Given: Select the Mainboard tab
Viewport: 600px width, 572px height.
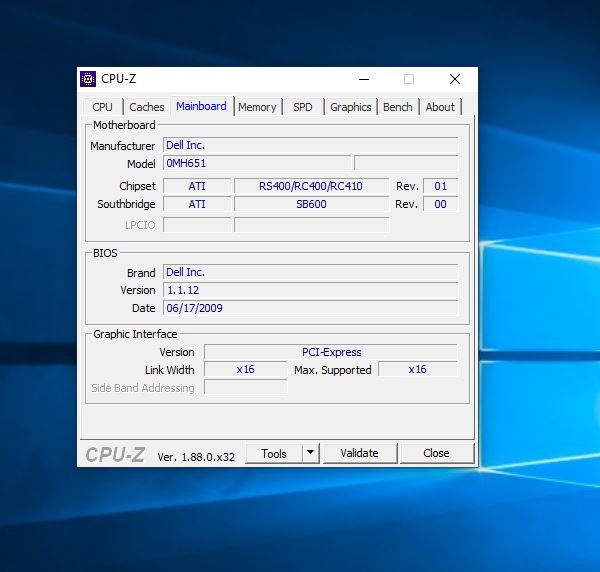Looking at the screenshot, I should (201, 106).
